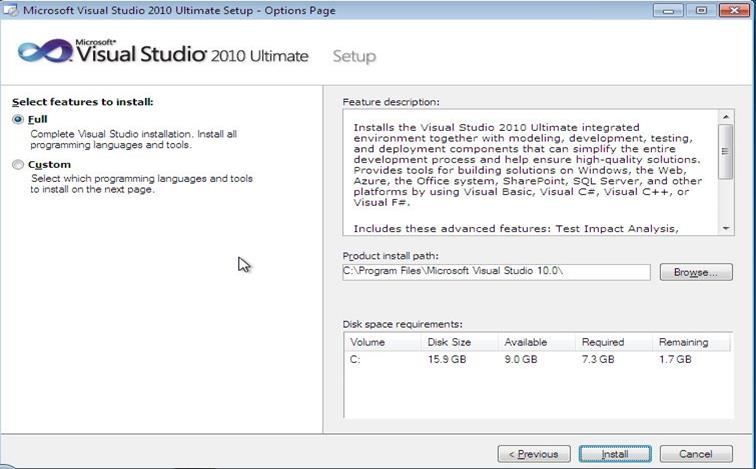Click the Volume column header
Screen dimensions: 756x469
pos(383,342)
